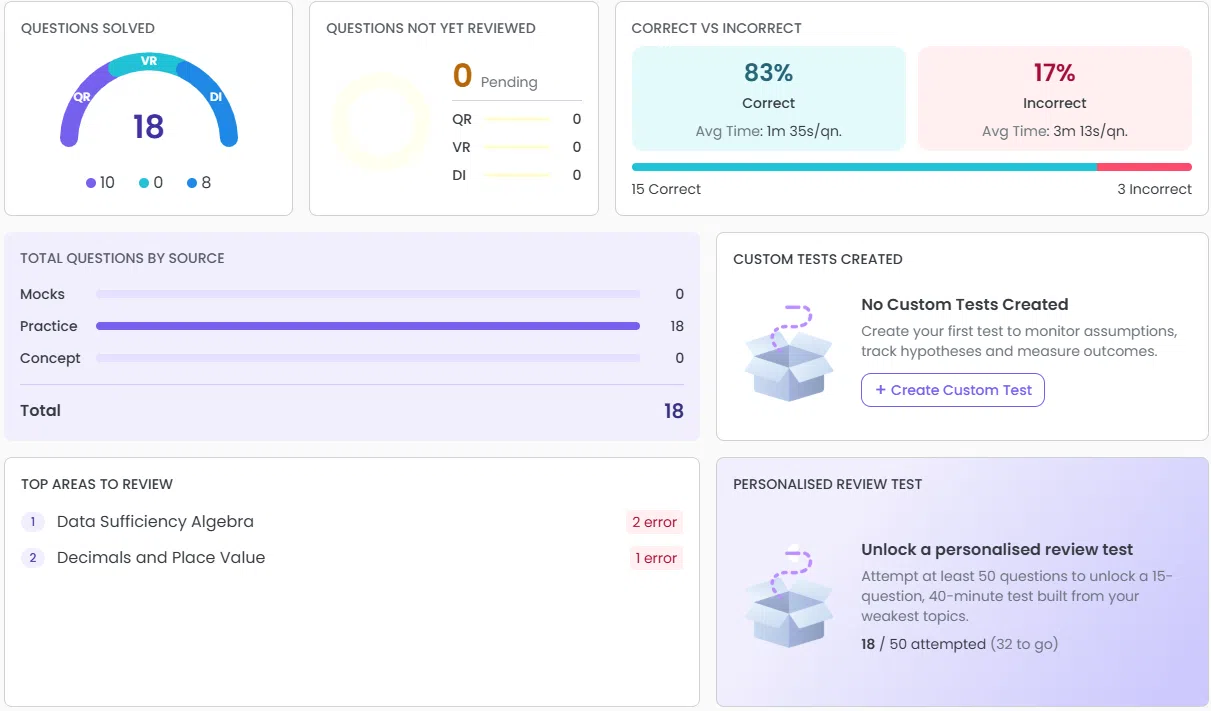Image resolution: width=1211 pixels, height=711 pixels.
Task: Click the 1 error badge
Action: click(656, 558)
